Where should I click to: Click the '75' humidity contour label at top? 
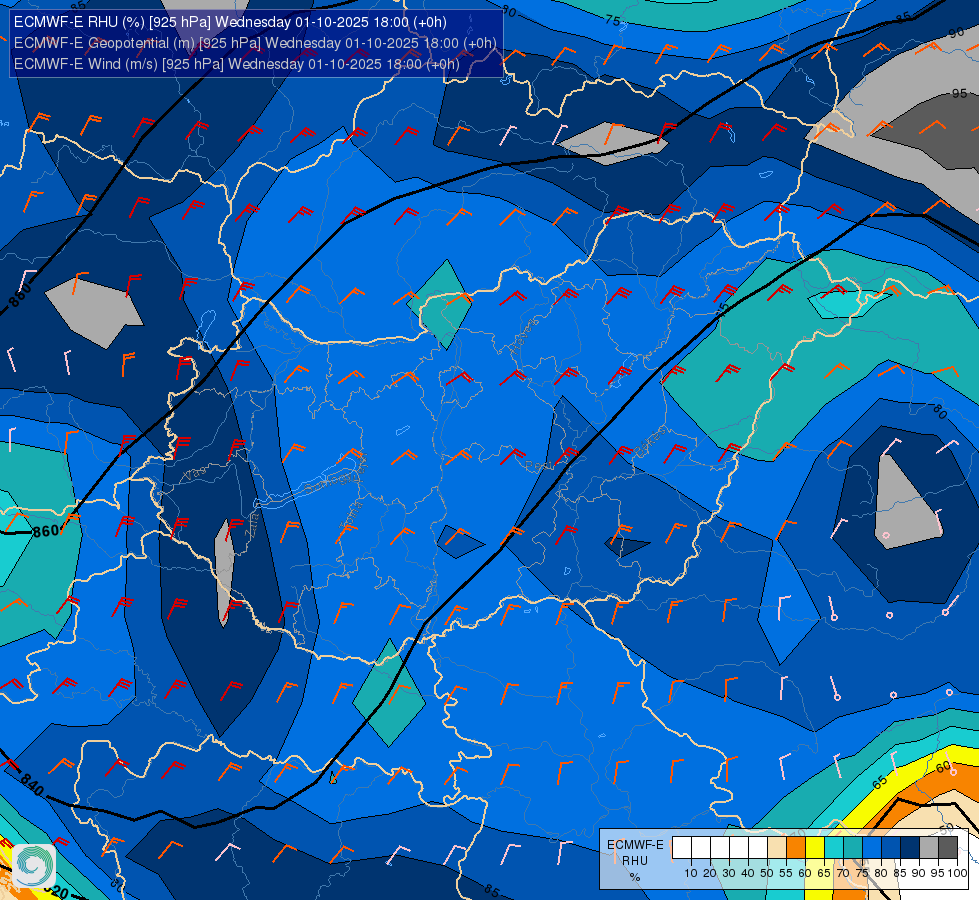tap(613, 21)
